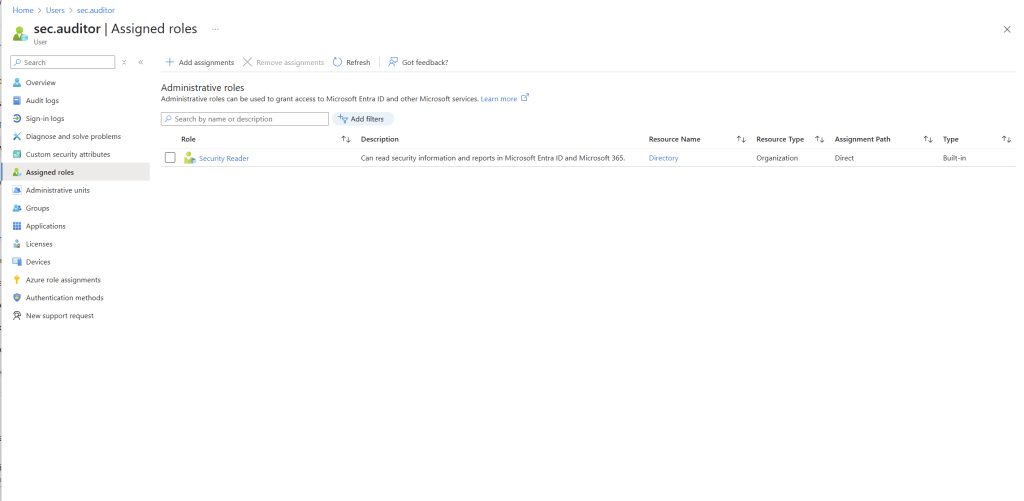Collapse the sidebar navigation menu

140,62
